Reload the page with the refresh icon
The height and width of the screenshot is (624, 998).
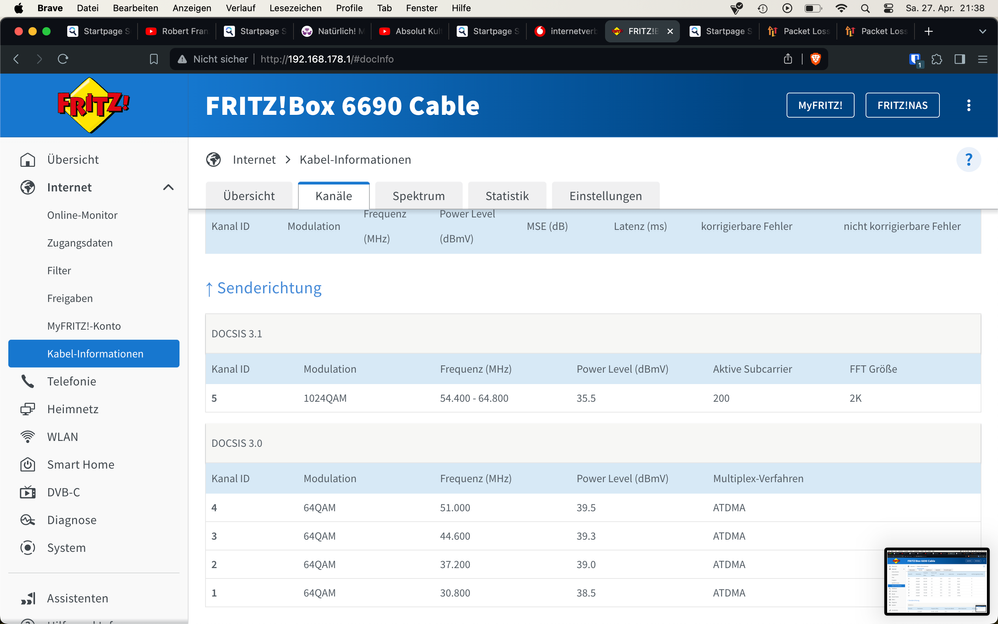coord(63,59)
